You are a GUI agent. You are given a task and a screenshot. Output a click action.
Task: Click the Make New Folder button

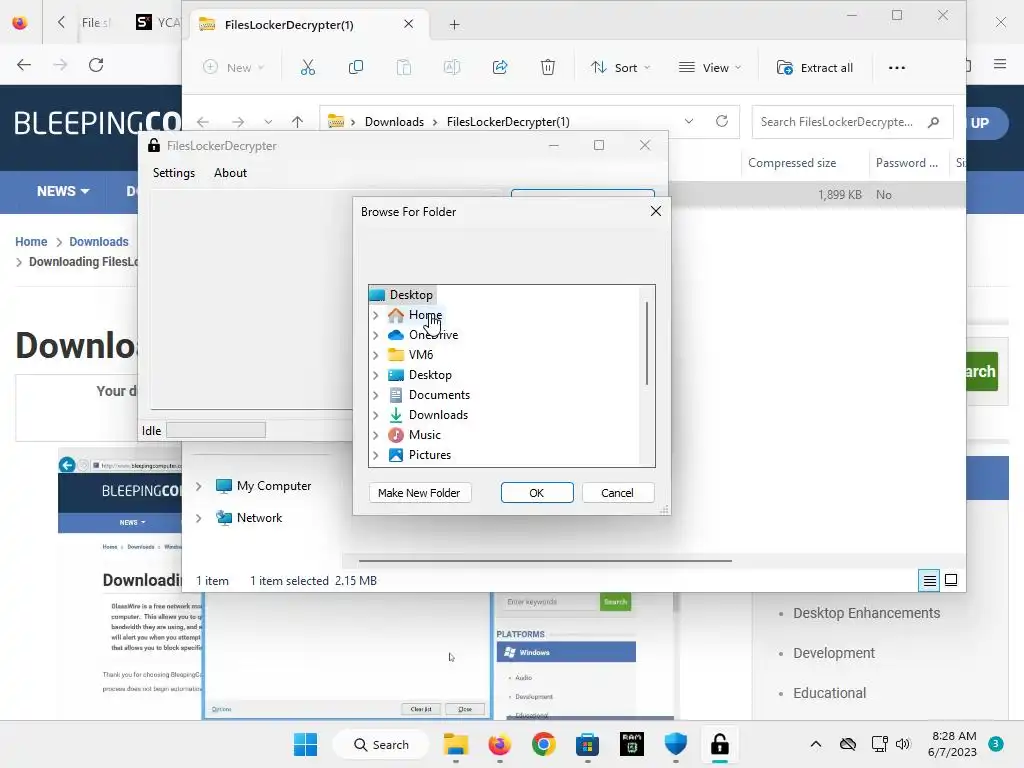tap(419, 493)
